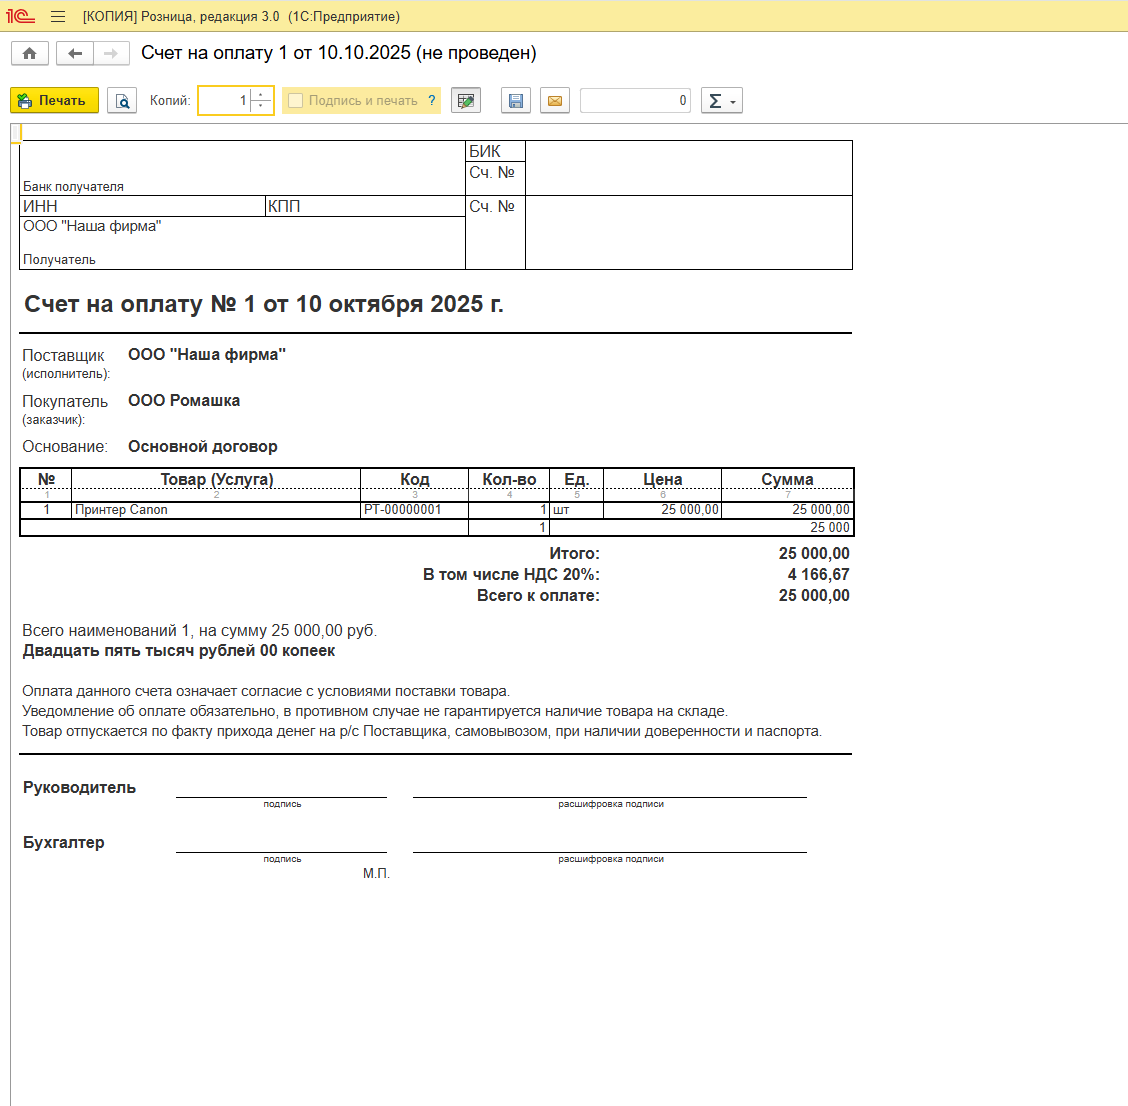
Task: Decrease copies with the down spinner arrow
Action: [x=261, y=106]
